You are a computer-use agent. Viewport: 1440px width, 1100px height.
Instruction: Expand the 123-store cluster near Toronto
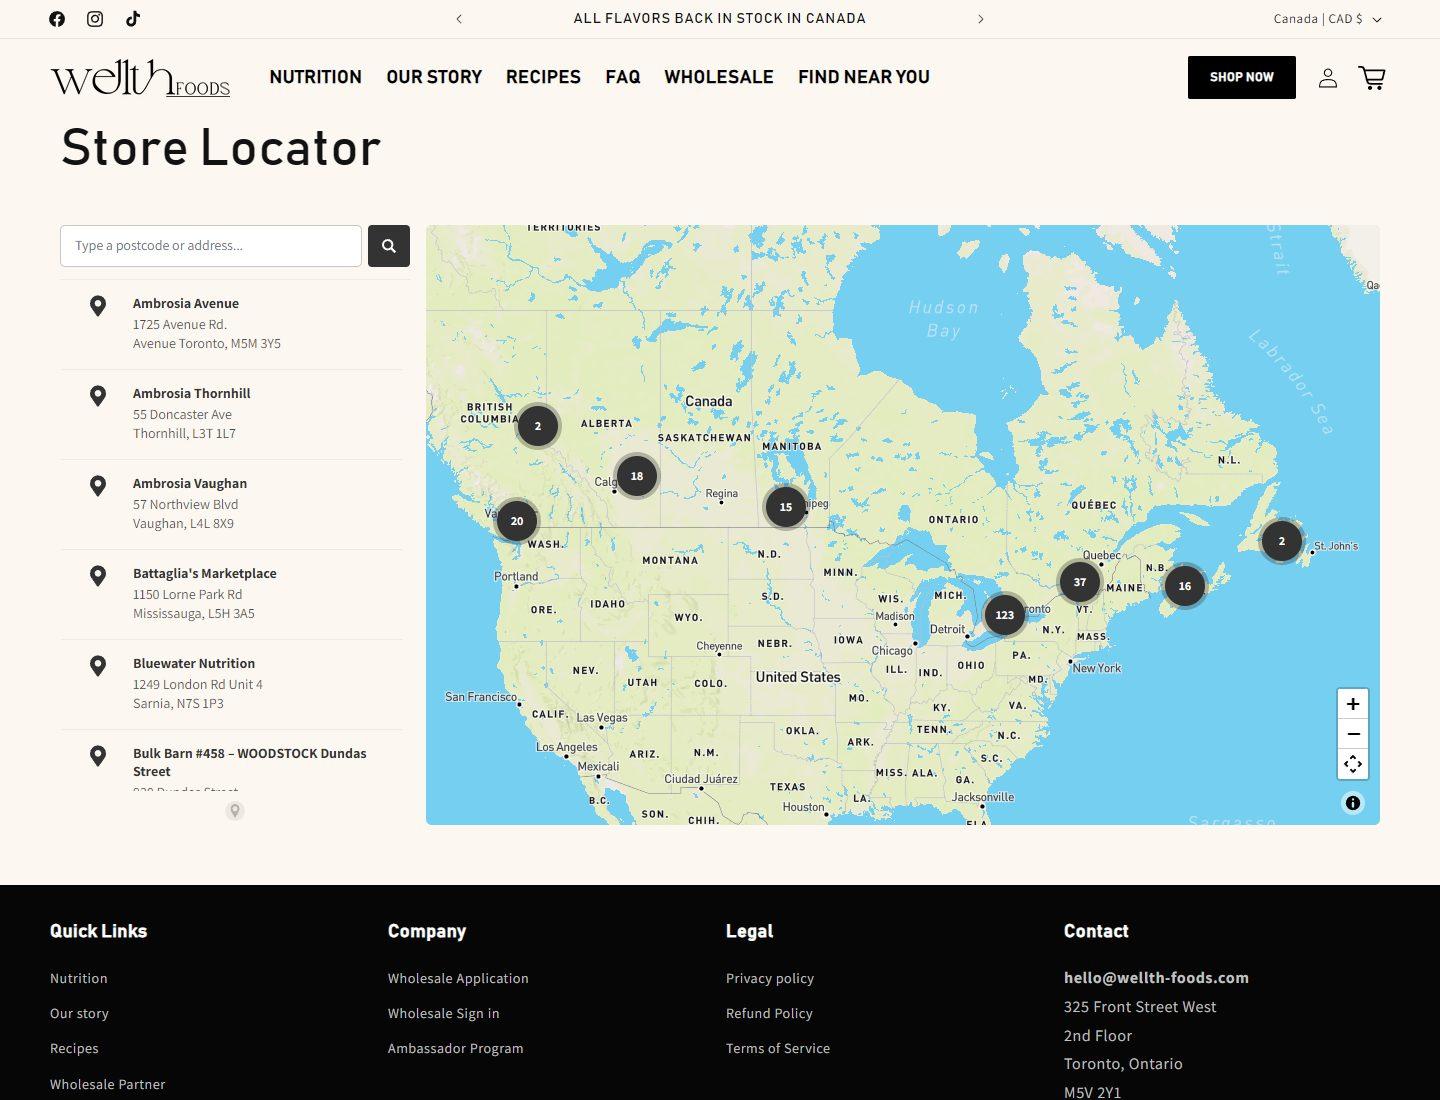tap(1005, 615)
